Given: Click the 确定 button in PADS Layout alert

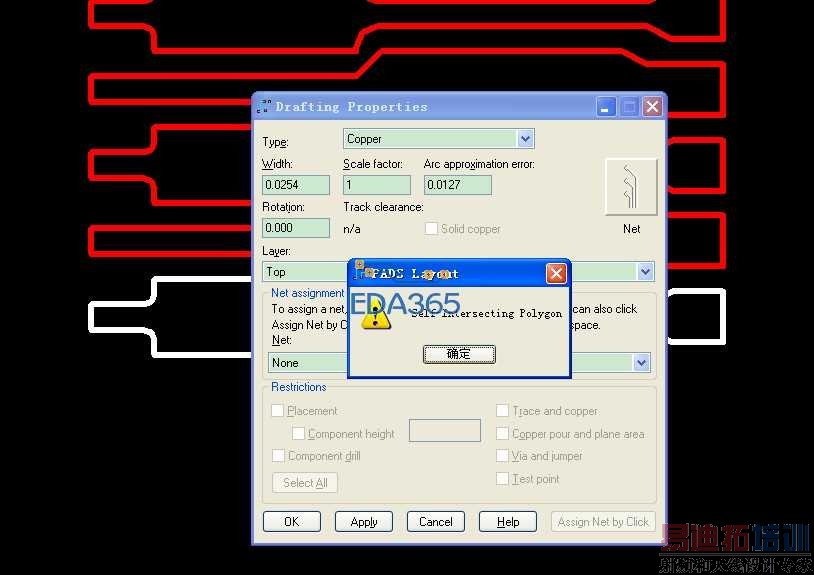Looking at the screenshot, I should [459, 354].
